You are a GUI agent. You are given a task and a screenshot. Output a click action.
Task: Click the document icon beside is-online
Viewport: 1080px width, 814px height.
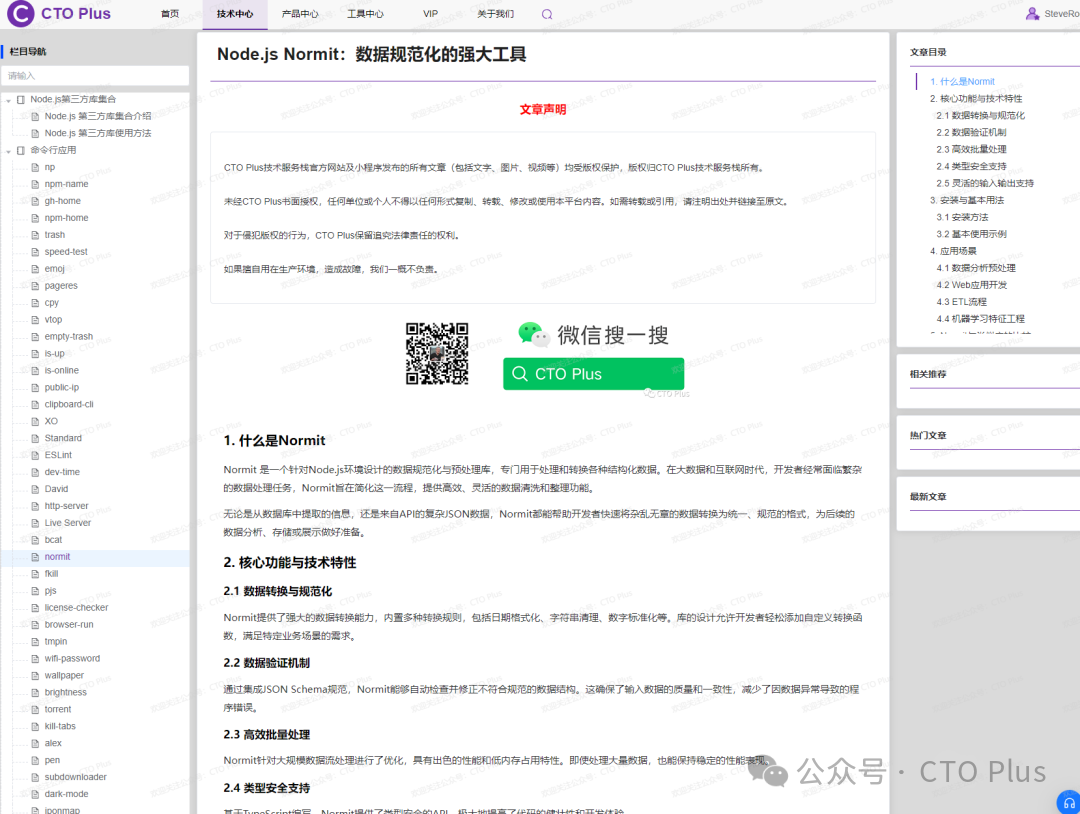click(x=35, y=371)
